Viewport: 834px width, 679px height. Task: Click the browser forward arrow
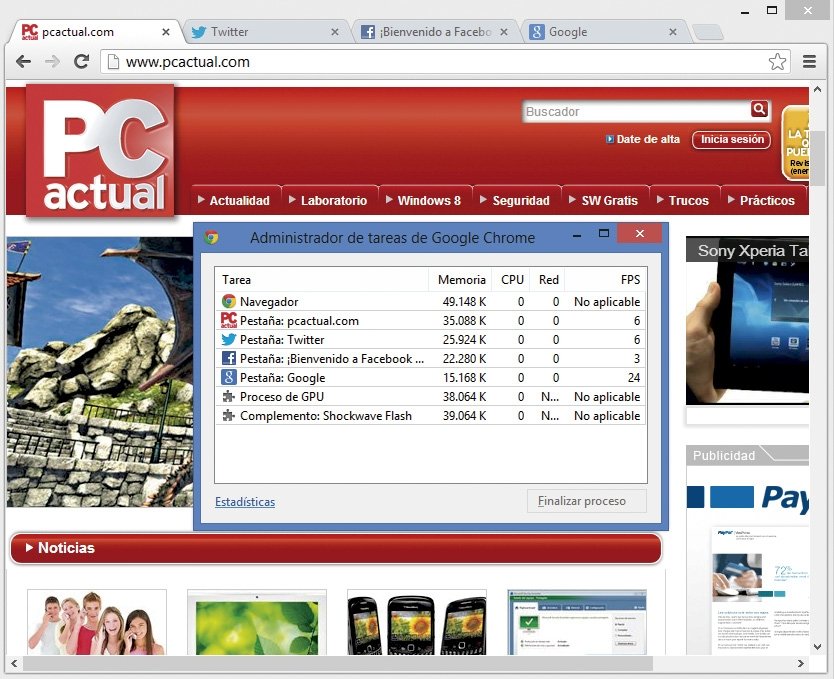(x=52, y=62)
